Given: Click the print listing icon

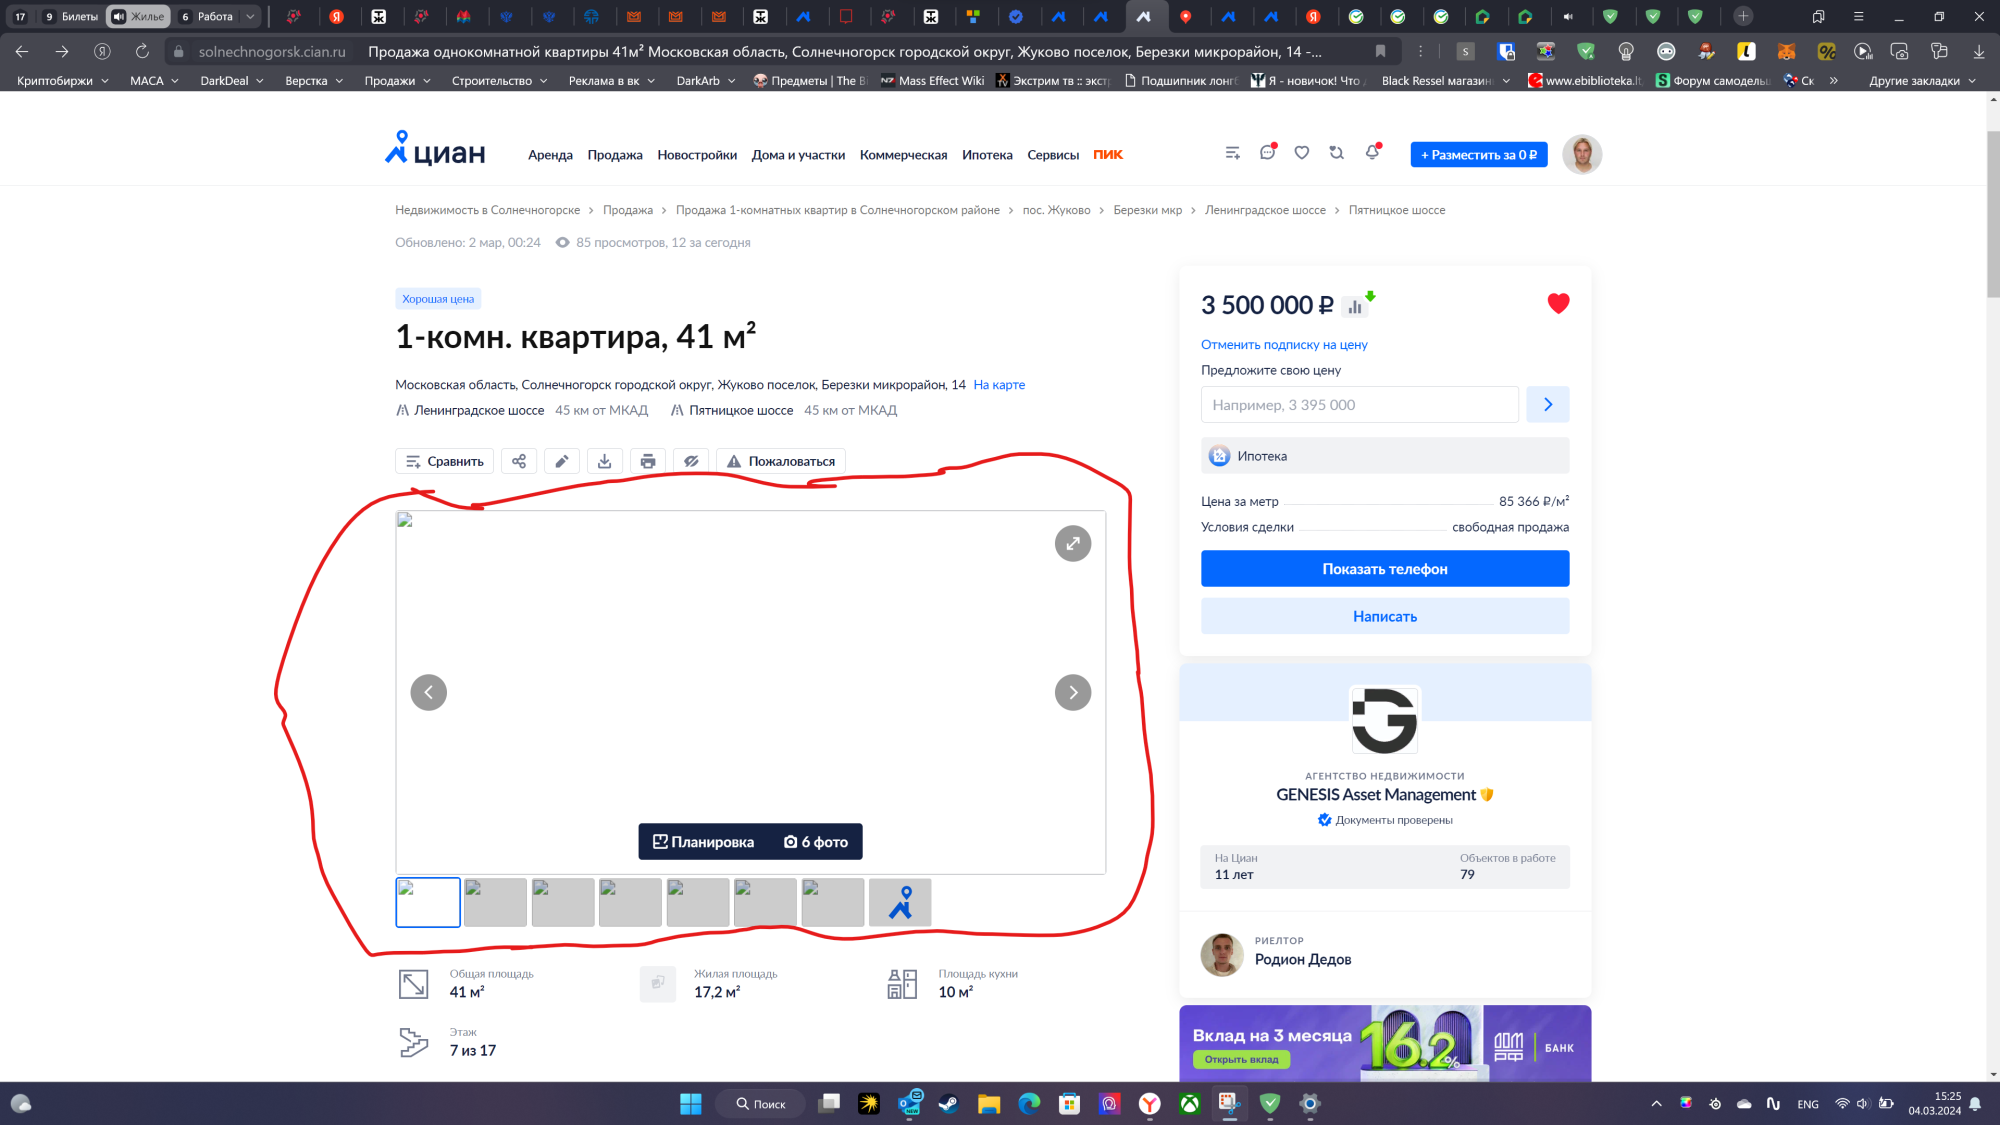Looking at the screenshot, I should coord(648,461).
